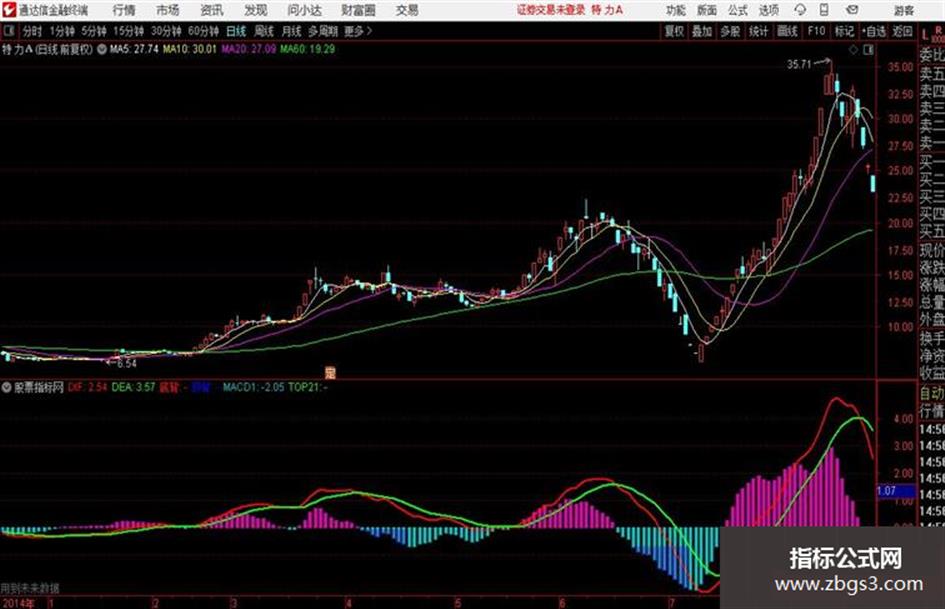Screen dimensions: 945x609
Task: Open the 资讯 menu
Action: tap(212, 10)
